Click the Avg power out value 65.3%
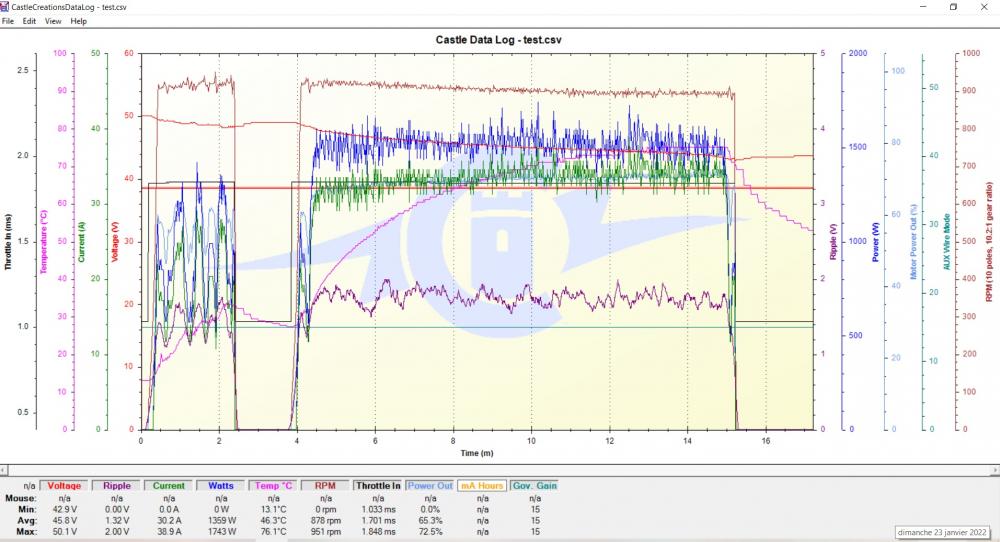This screenshot has height=542, width=1000. (430, 520)
